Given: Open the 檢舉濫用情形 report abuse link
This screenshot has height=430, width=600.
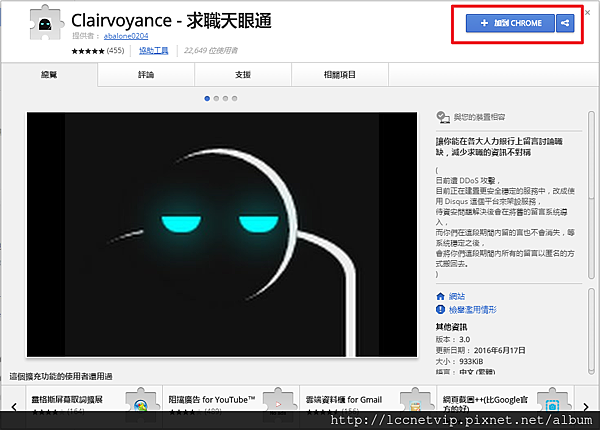Looking at the screenshot, I should 473,309.
